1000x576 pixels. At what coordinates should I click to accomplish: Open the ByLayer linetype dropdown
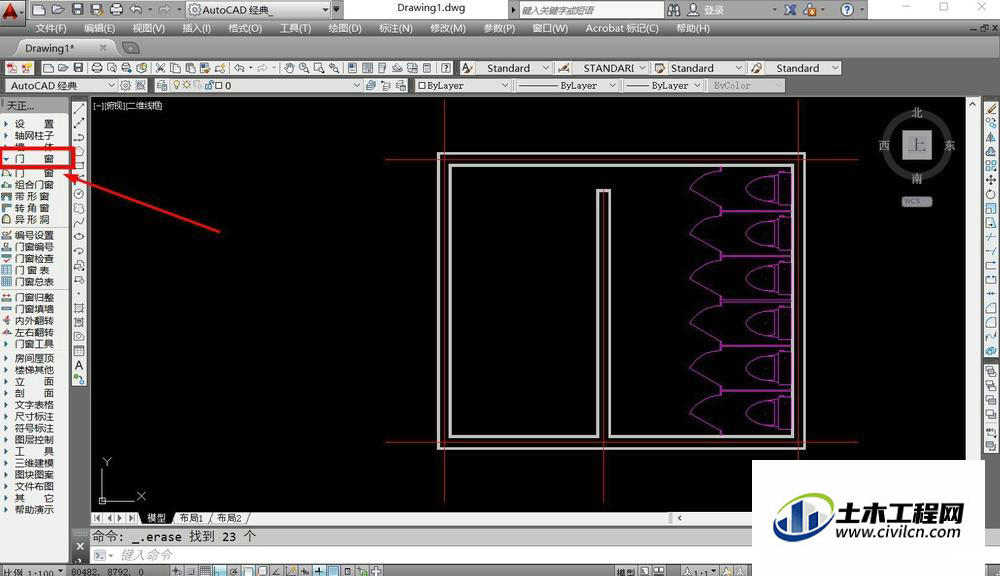[566, 85]
